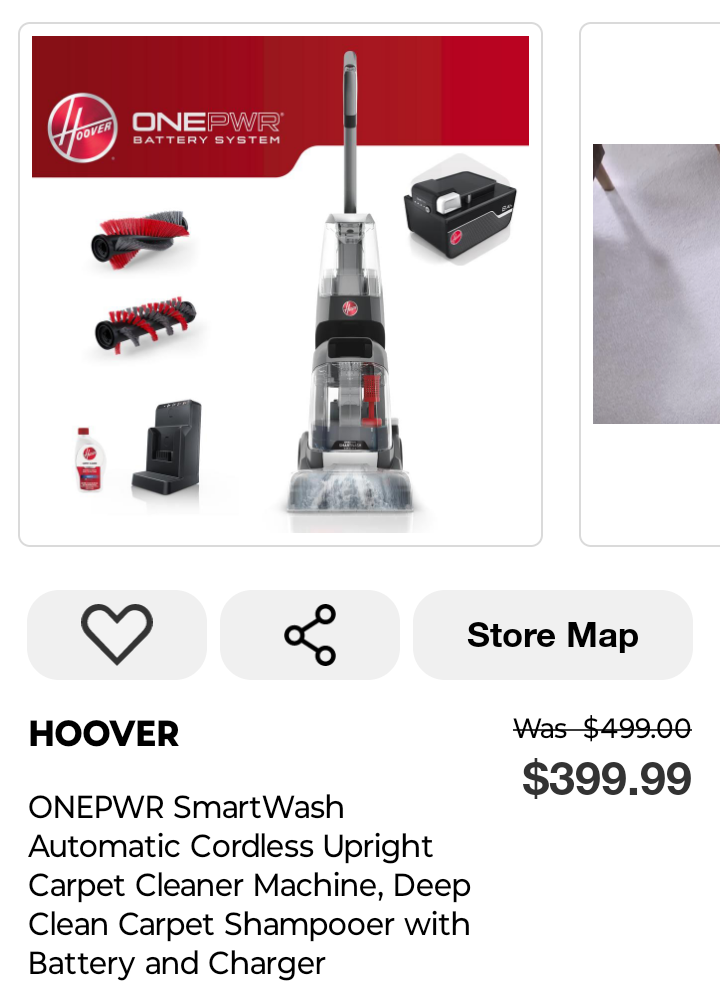Tap the carpet cleaner nozzle base

(350, 491)
